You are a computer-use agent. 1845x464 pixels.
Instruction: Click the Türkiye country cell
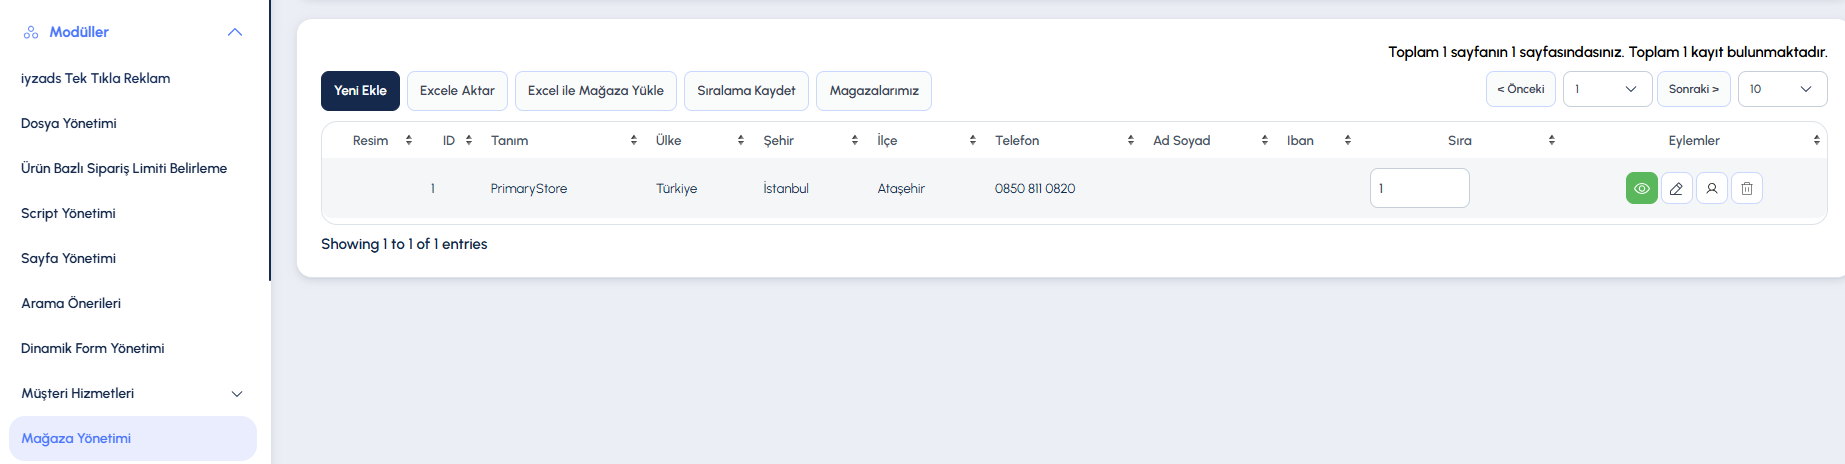point(676,188)
